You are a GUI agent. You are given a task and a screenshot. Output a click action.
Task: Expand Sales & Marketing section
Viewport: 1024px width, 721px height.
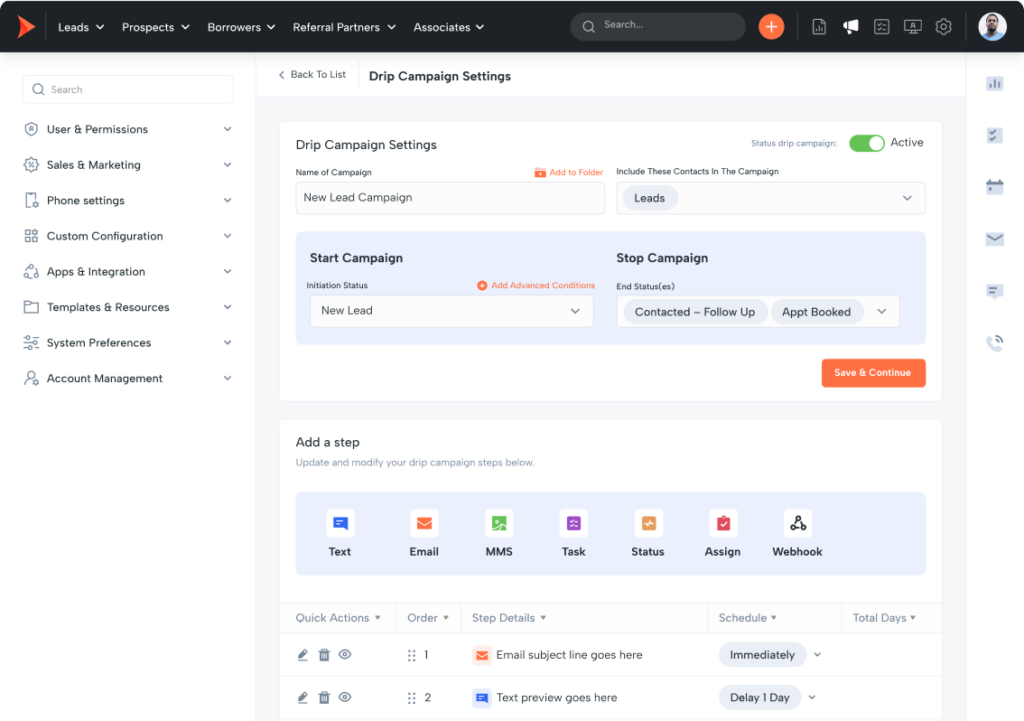pos(127,165)
